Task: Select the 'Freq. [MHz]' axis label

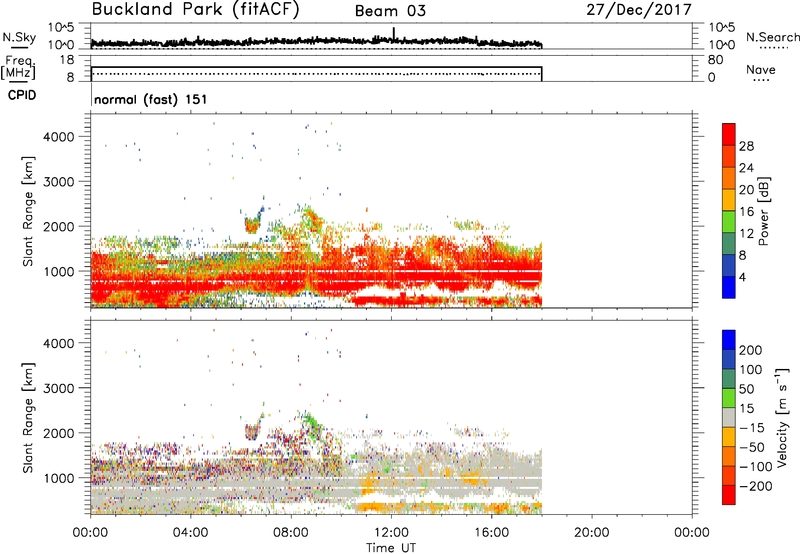Action: pyautogui.click(x=18, y=67)
